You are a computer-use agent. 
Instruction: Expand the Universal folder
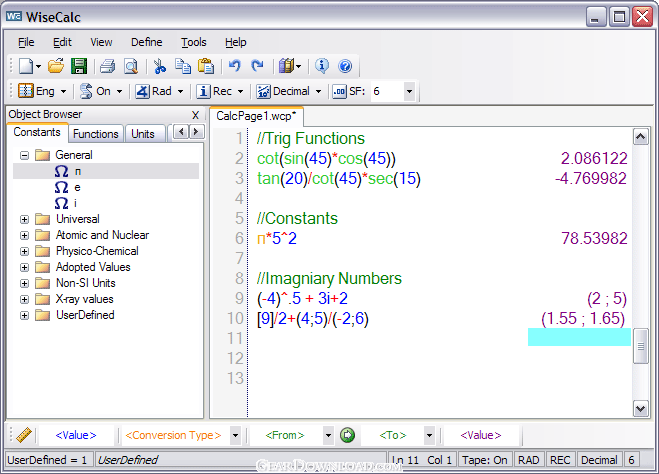click(x=24, y=219)
